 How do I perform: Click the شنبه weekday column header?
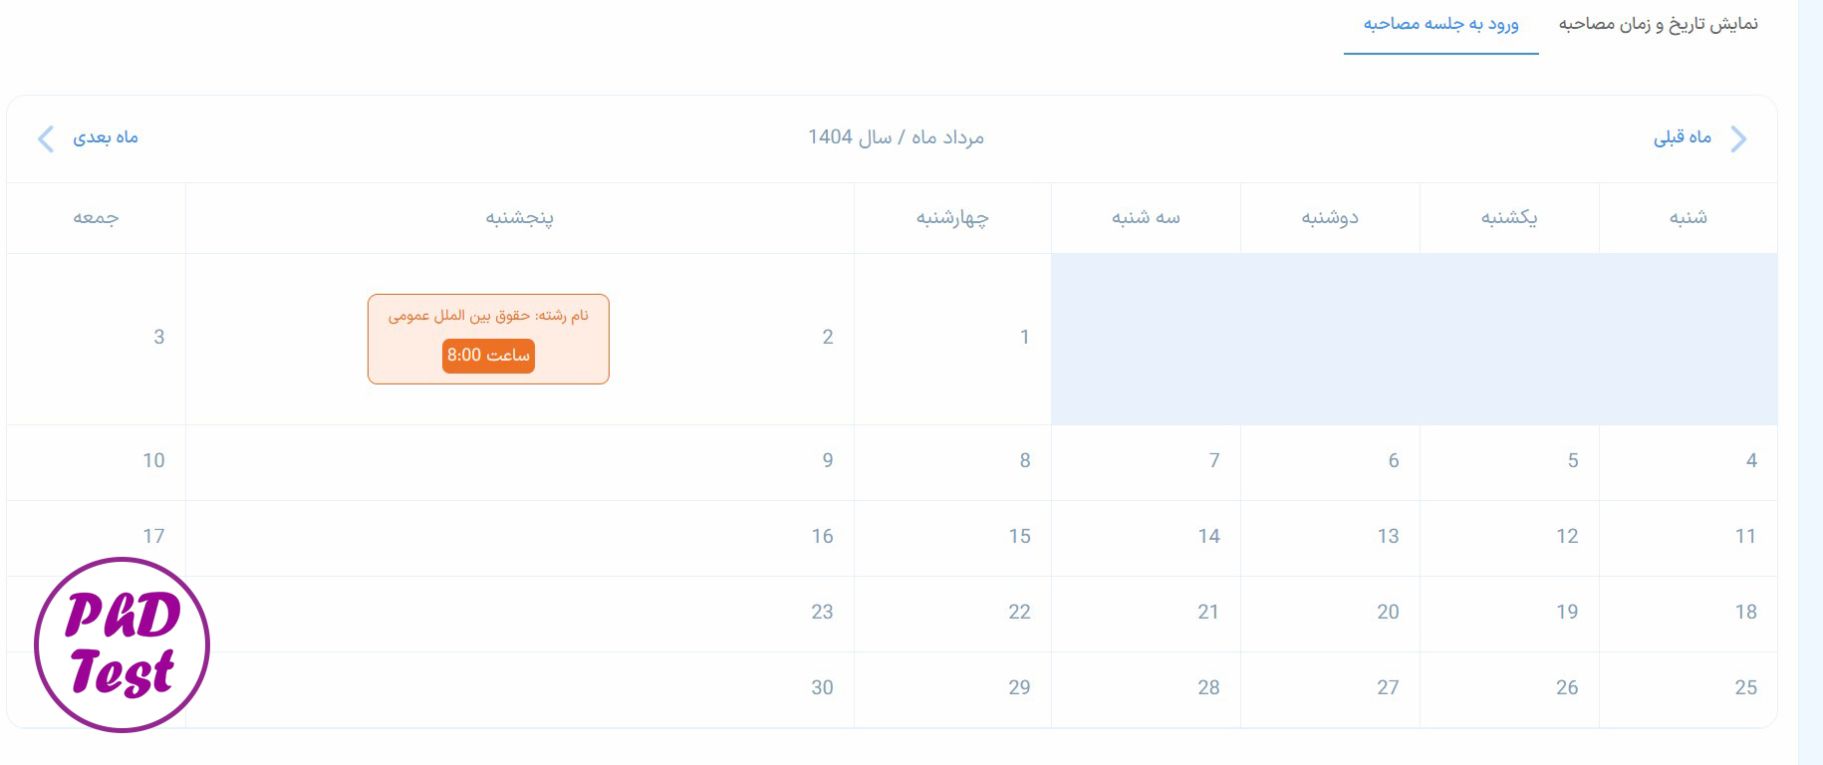(1687, 218)
